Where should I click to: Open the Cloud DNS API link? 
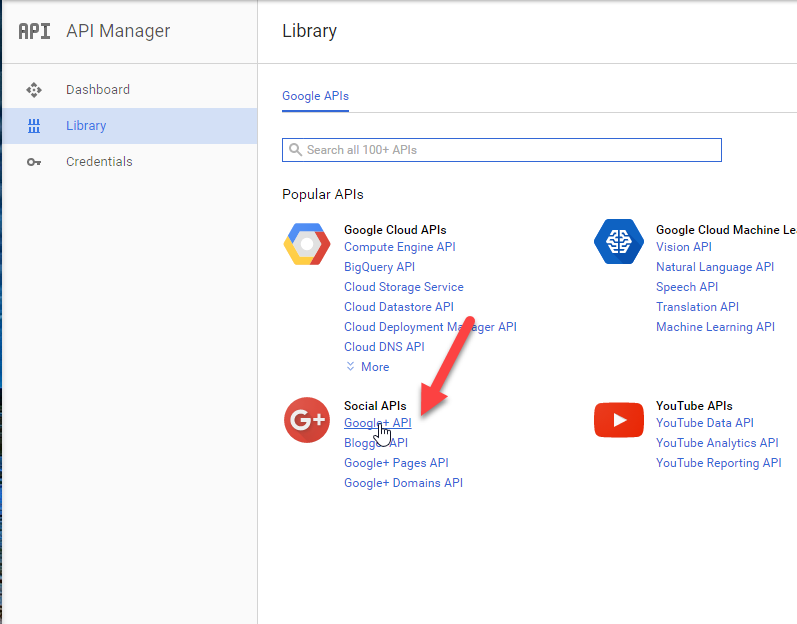pyautogui.click(x=384, y=347)
